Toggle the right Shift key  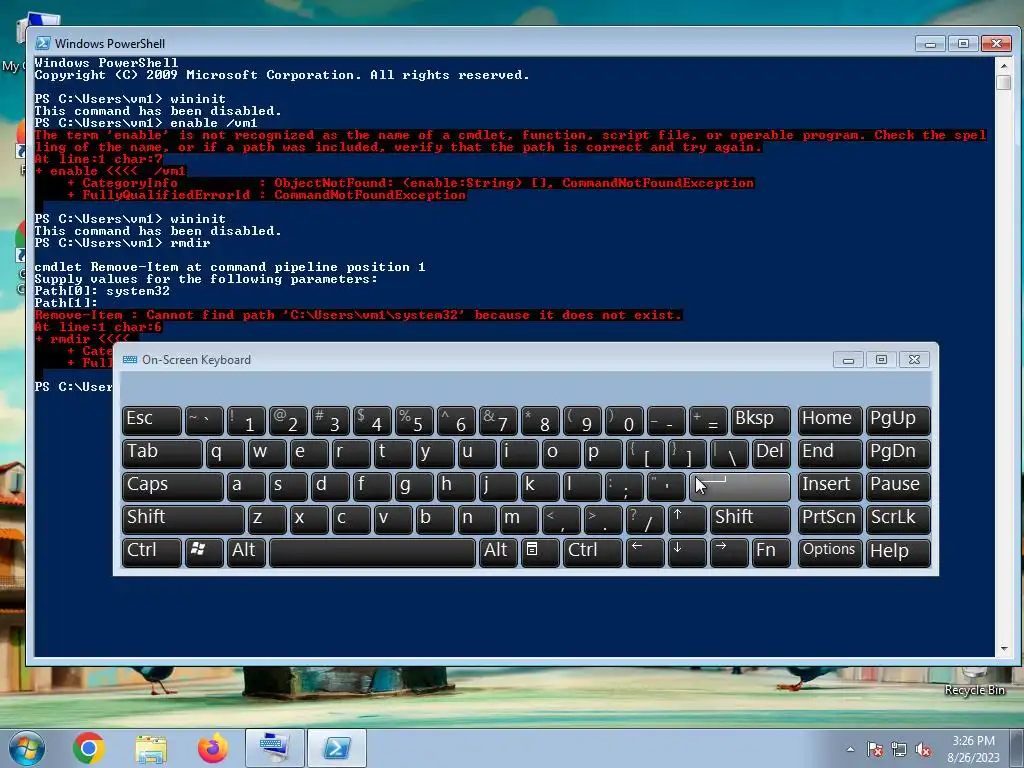click(750, 519)
